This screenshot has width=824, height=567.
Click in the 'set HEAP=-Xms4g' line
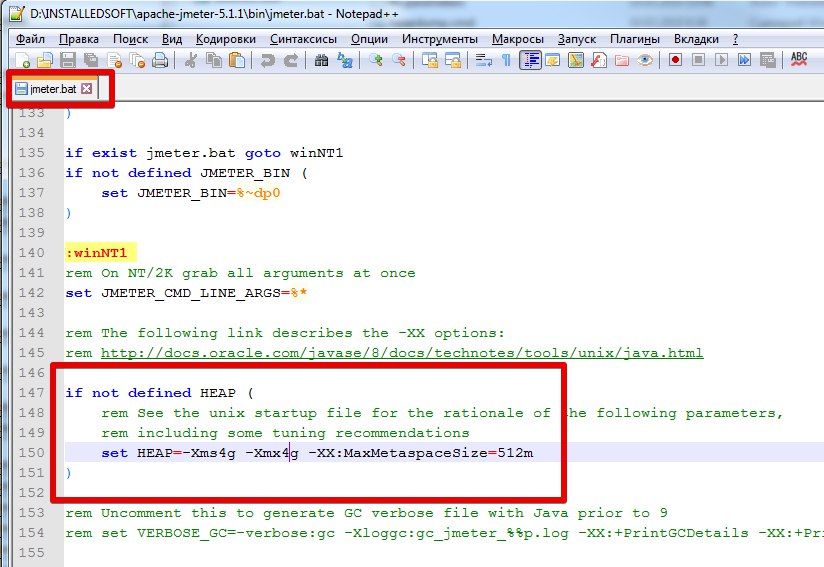click(317, 453)
